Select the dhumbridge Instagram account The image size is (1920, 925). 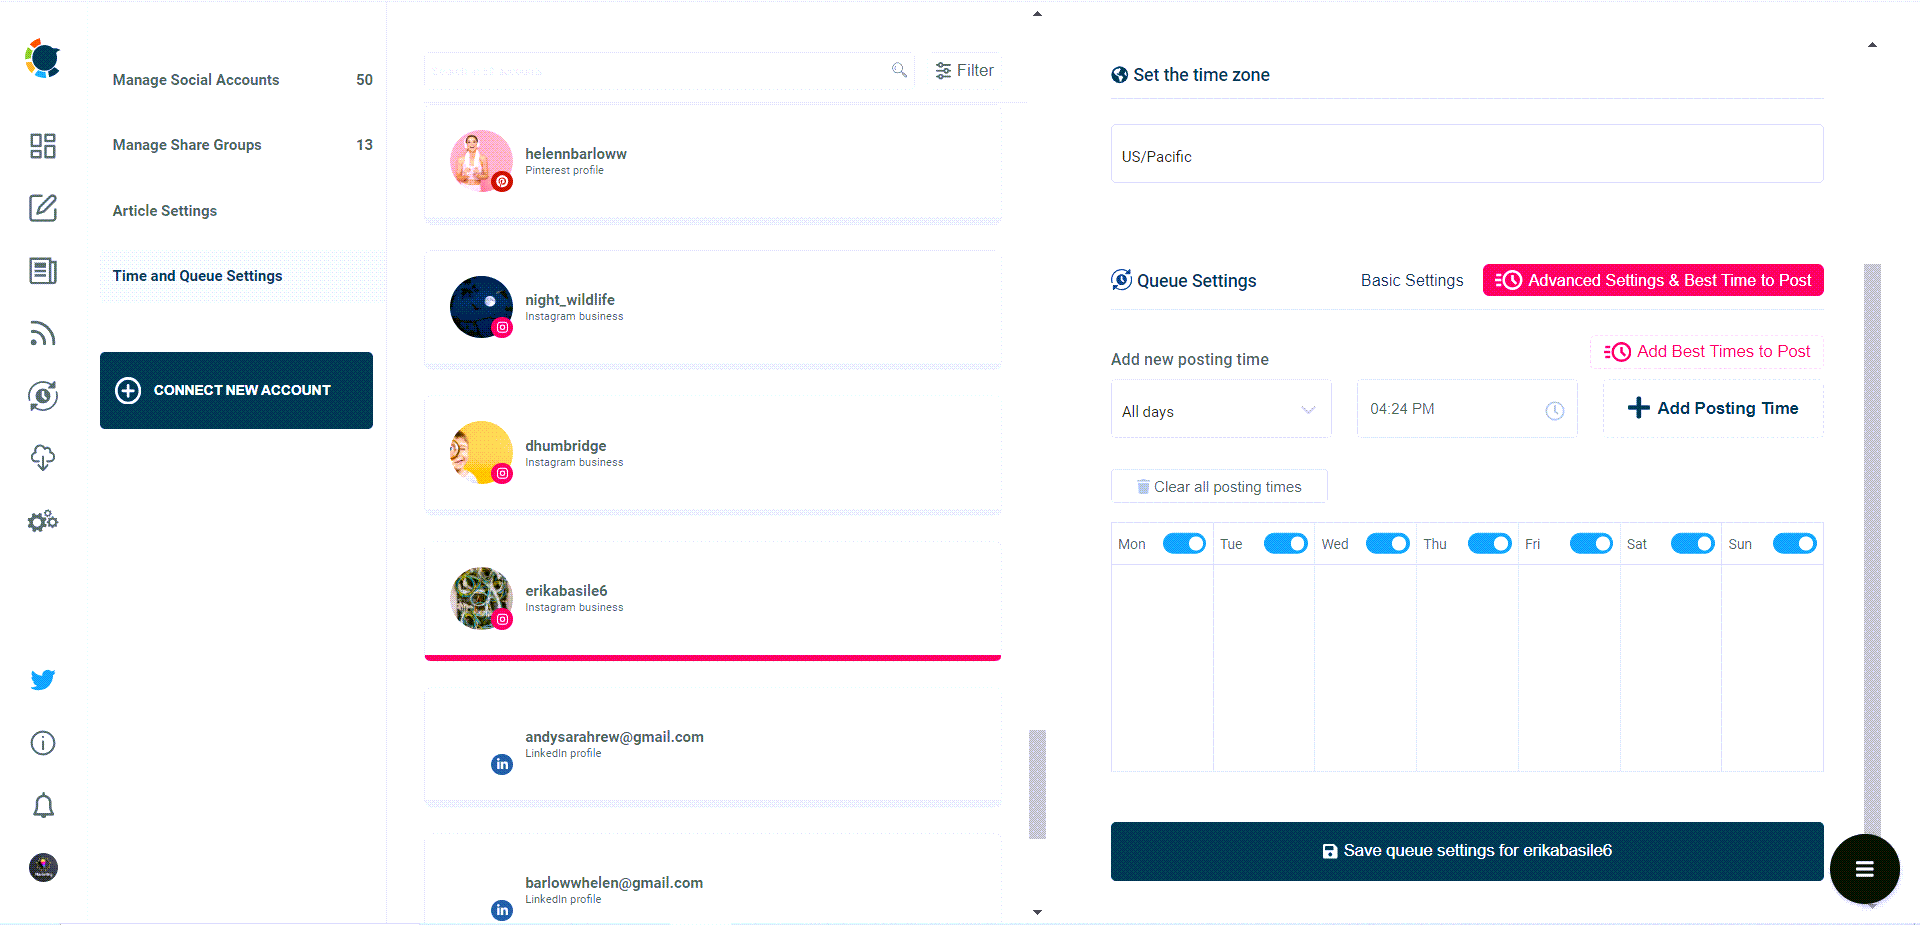713,455
